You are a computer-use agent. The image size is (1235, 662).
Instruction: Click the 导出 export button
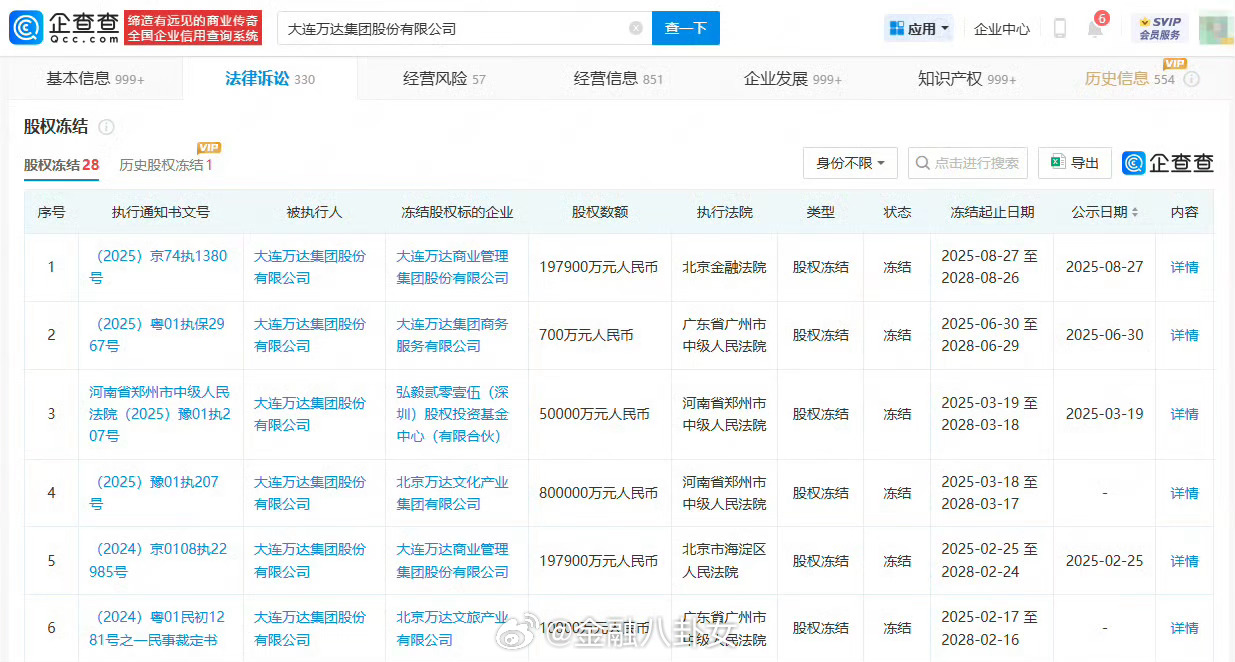point(1075,163)
